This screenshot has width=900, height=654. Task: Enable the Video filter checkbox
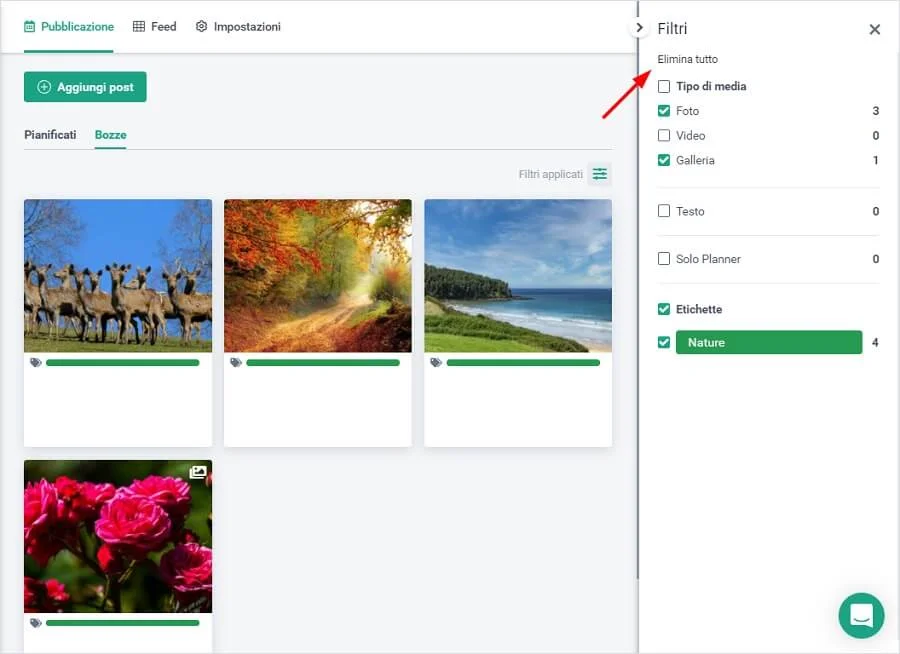coord(664,136)
